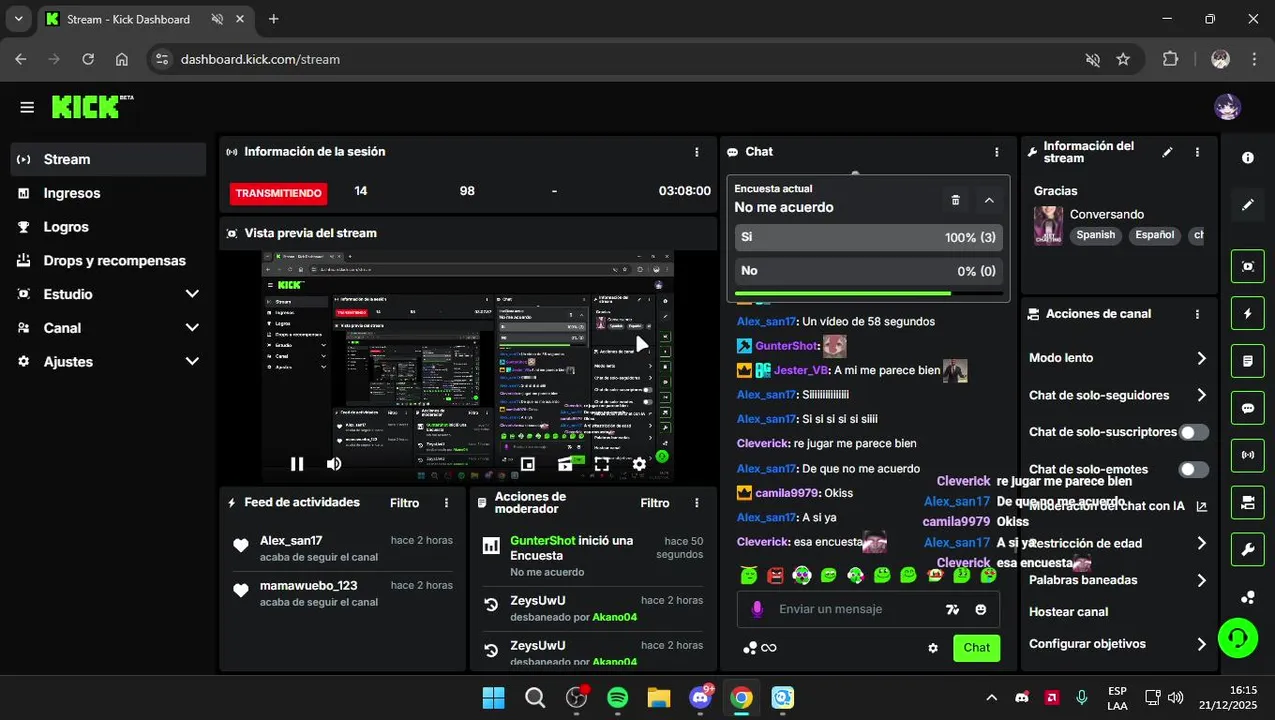Click the info icon in right sidebar
Viewport: 1275px width, 720px height.
1248,158
